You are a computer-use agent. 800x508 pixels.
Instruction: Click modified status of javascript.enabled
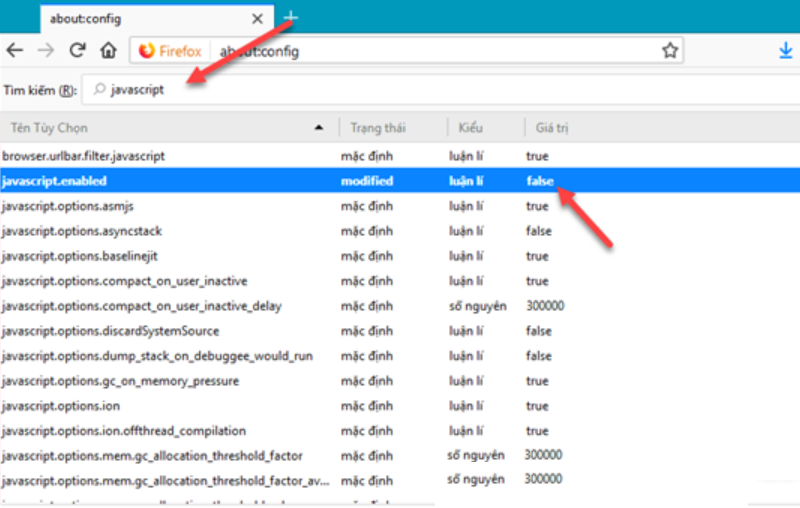(367, 181)
